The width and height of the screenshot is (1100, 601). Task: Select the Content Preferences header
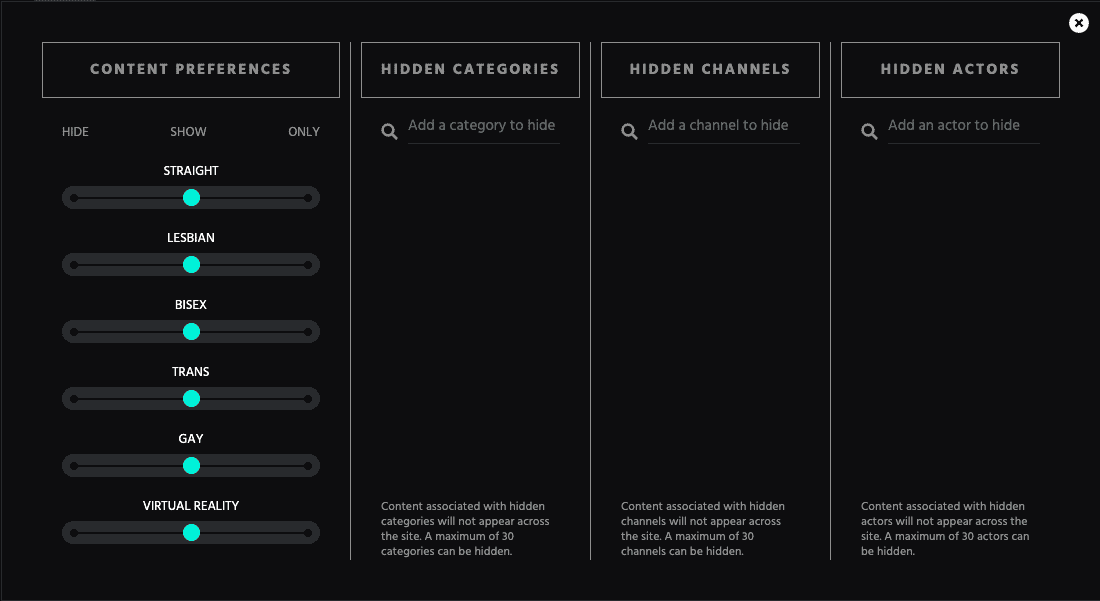click(x=191, y=69)
